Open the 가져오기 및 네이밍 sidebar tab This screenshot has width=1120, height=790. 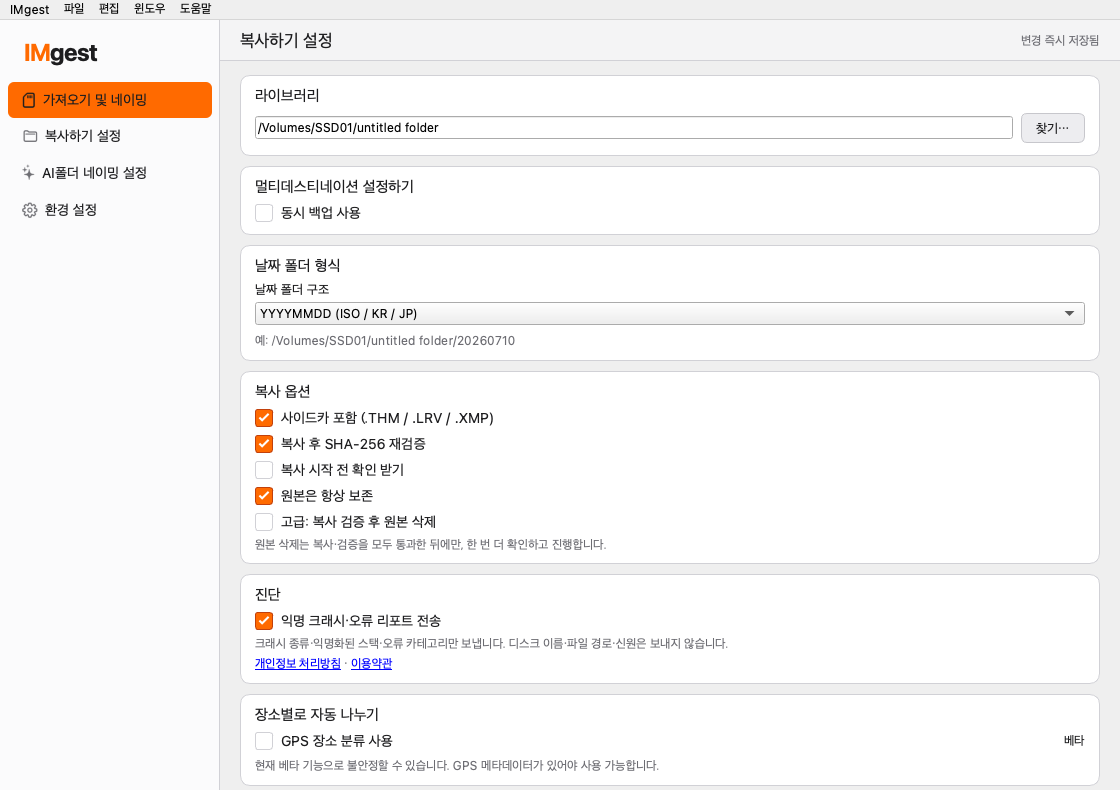coord(110,100)
